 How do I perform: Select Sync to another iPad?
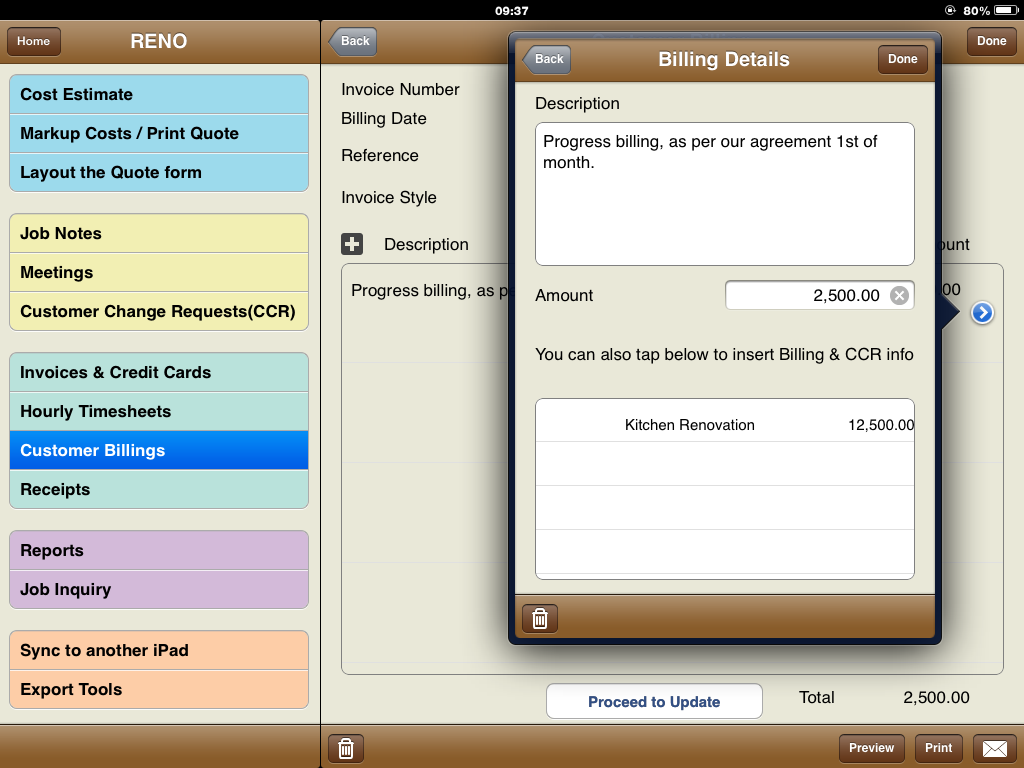click(159, 650)
